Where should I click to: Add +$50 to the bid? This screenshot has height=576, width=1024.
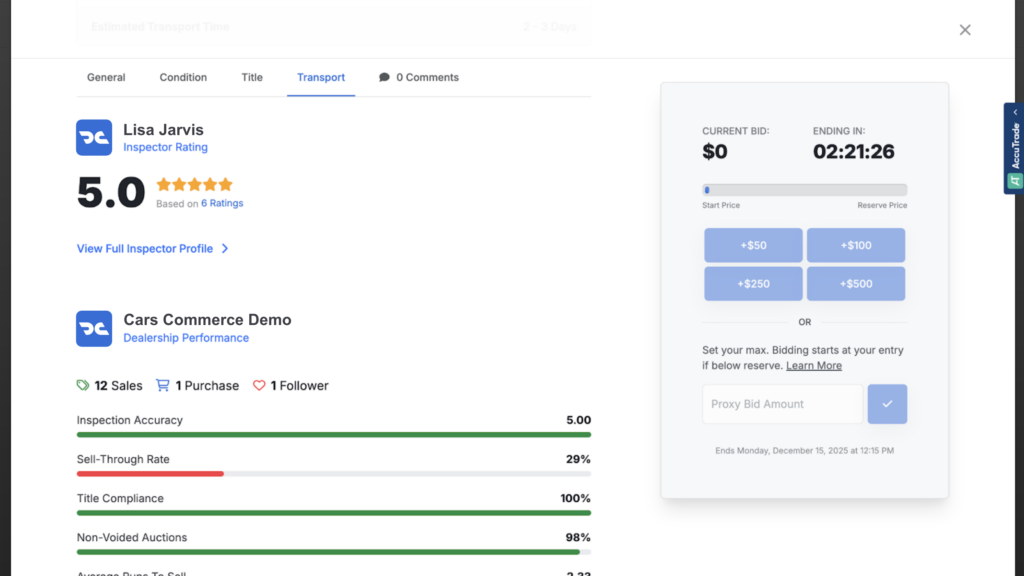(x=753, y=246)
